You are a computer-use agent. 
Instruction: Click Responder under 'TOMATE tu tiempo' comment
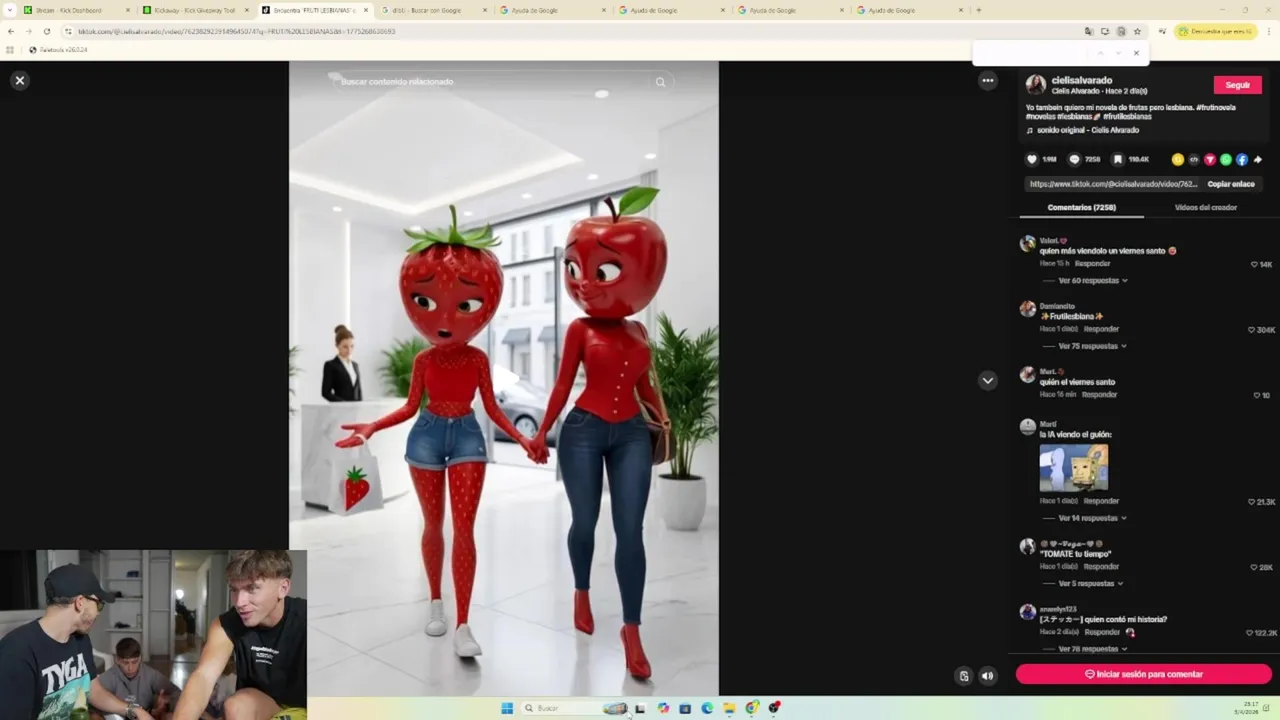(x=1101, y=566)
